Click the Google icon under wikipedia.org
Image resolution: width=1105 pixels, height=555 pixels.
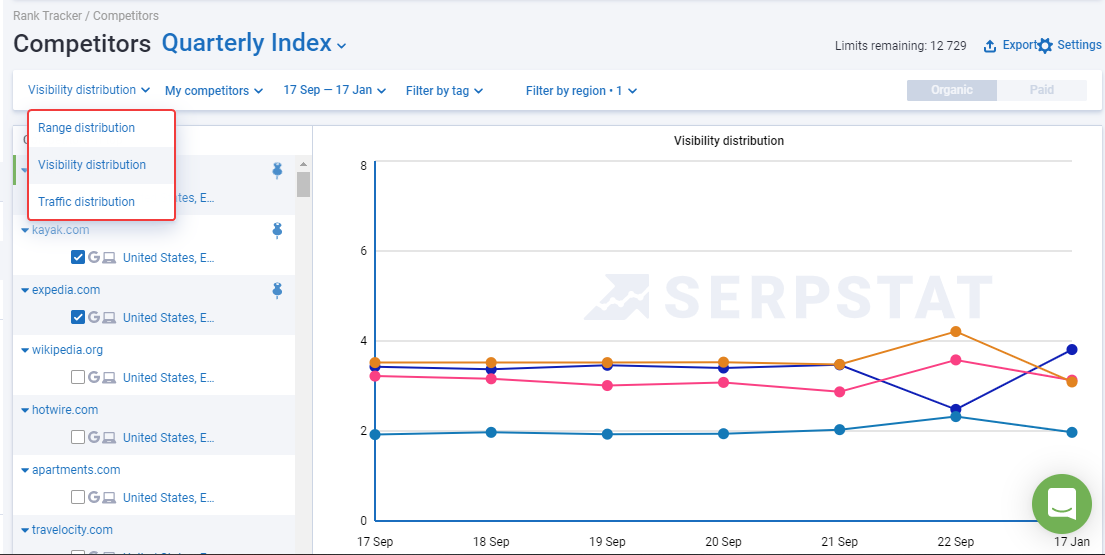pyautogui.click(x=94, y=378)
